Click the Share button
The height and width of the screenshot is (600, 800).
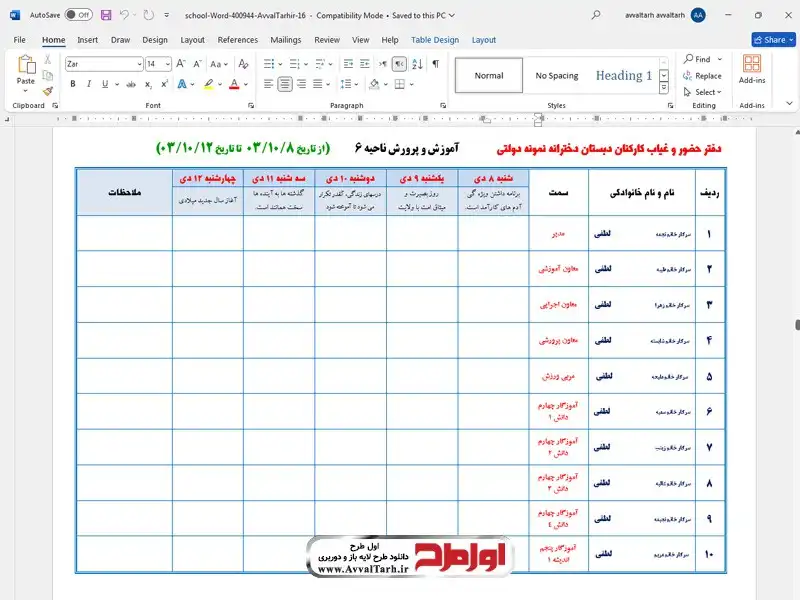click(x=773, y=39)
